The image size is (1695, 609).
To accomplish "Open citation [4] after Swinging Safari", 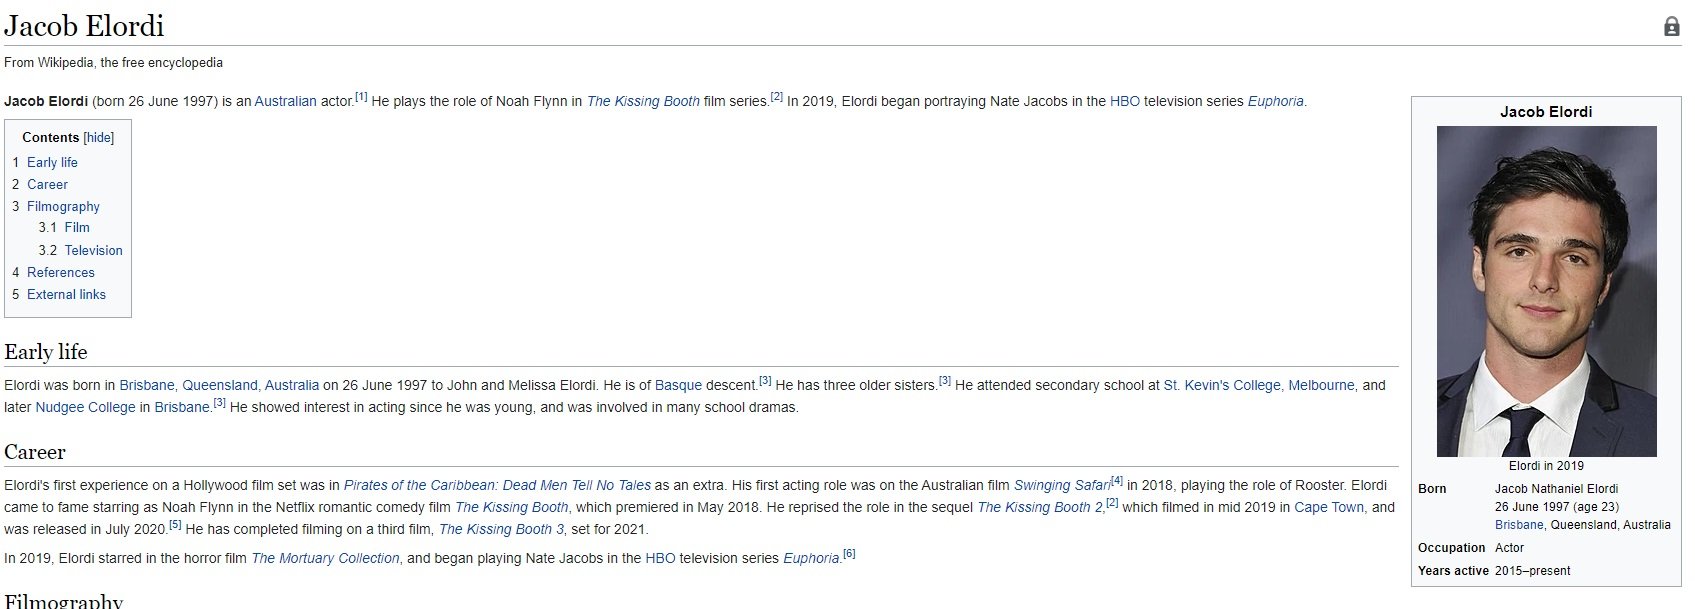I will [x=1117, y=481].
